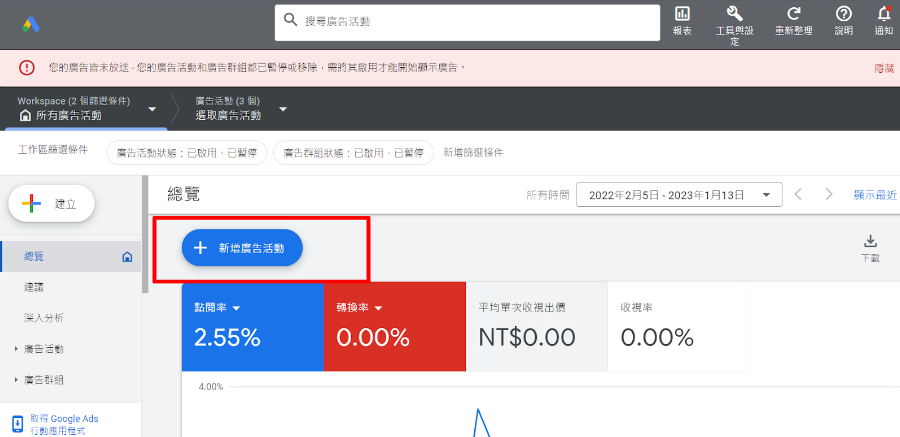Click the 下載 download icon
This screenshot has height=437, width=900.
[x=870, y=241]
